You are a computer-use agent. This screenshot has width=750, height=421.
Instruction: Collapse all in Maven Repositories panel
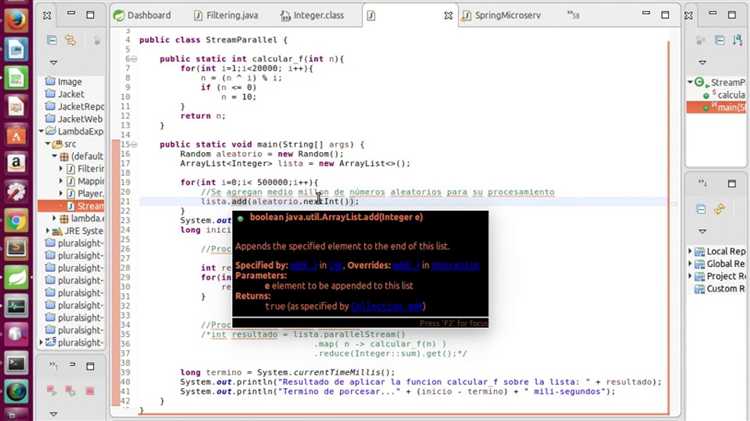coord(701,209)
